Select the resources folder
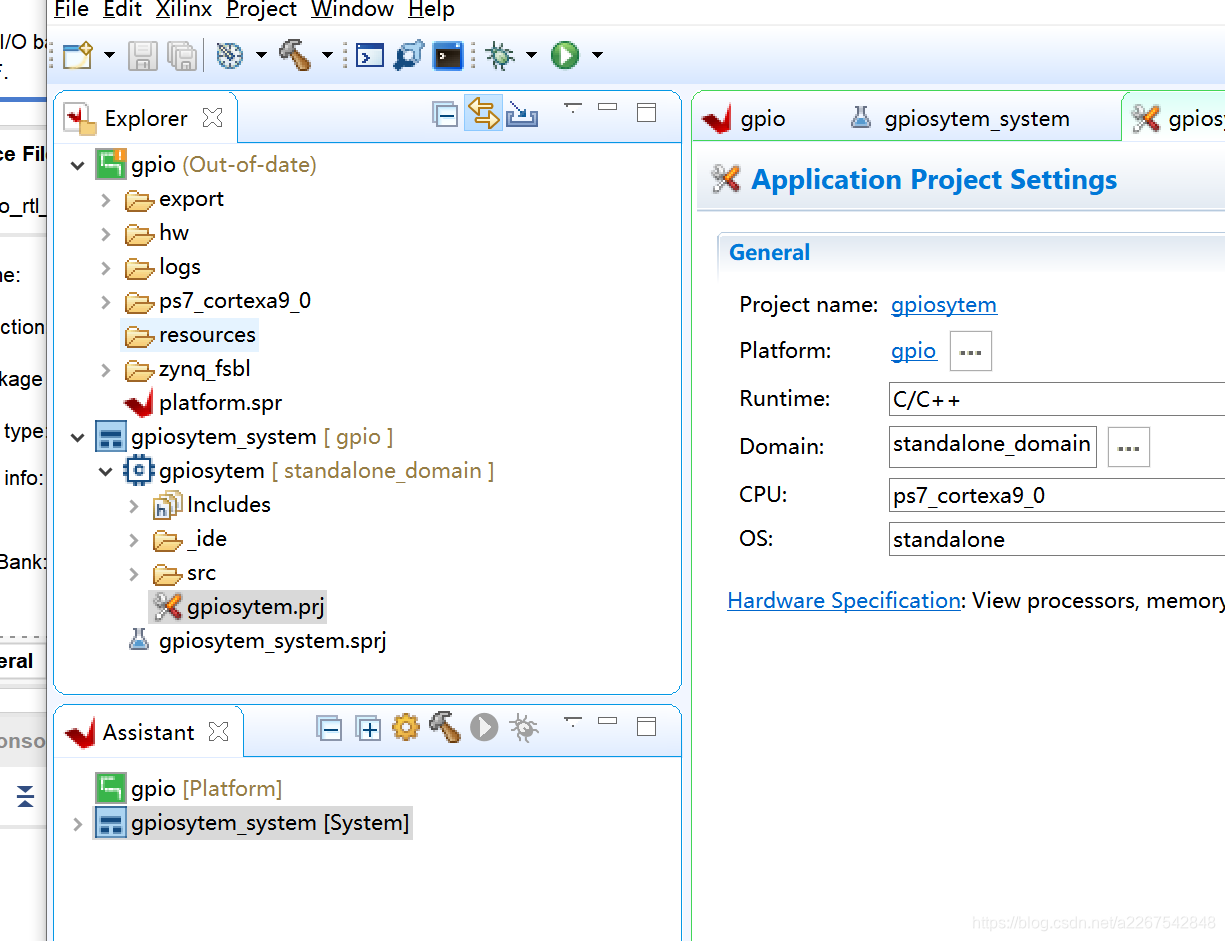This screenshot has width=1225, height=941. pyautogui.click(x=190, y=335)
